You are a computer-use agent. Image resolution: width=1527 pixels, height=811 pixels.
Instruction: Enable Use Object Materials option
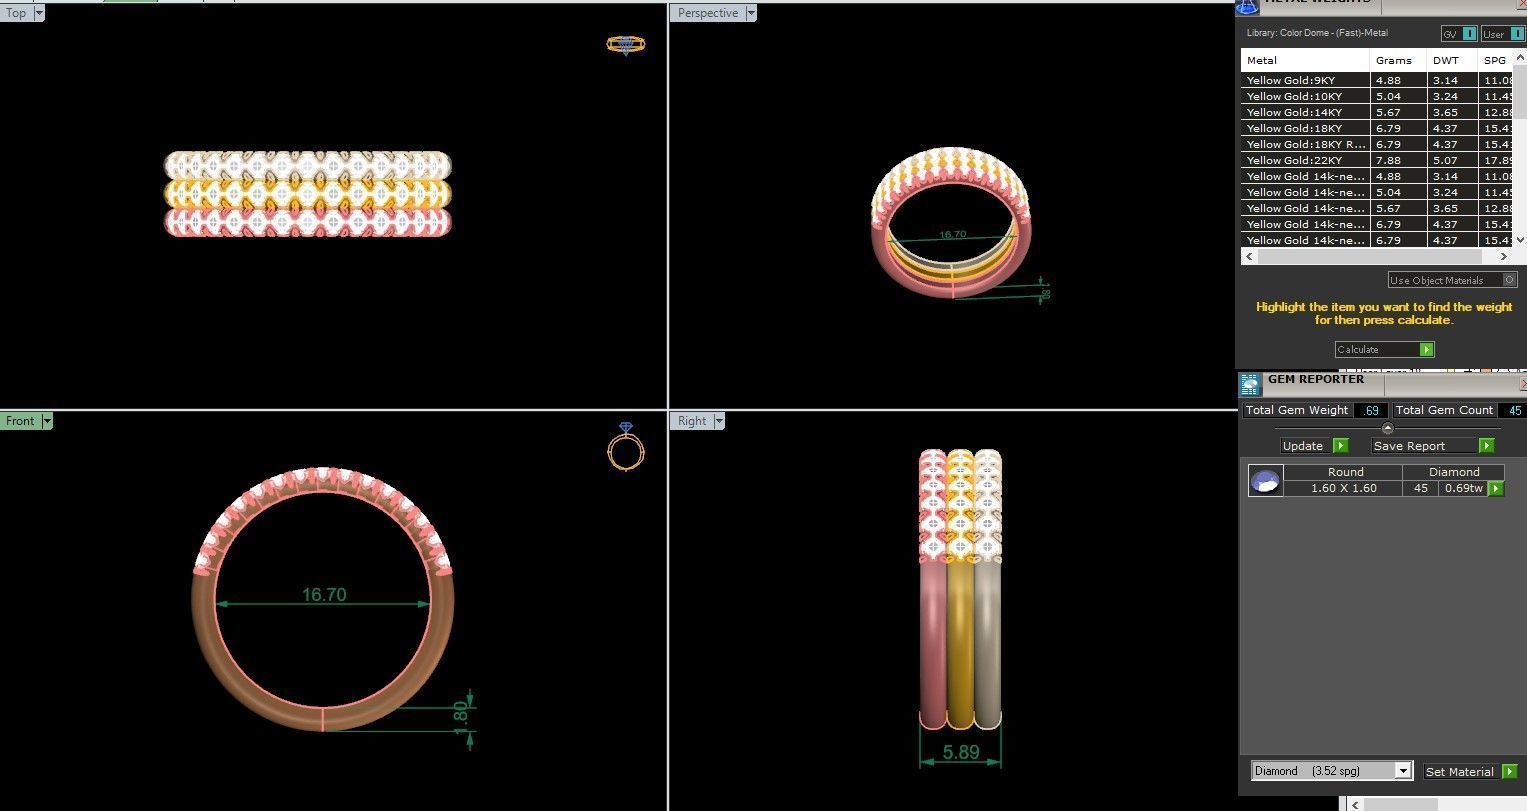pyautogui.click(x=1453, y=280)
